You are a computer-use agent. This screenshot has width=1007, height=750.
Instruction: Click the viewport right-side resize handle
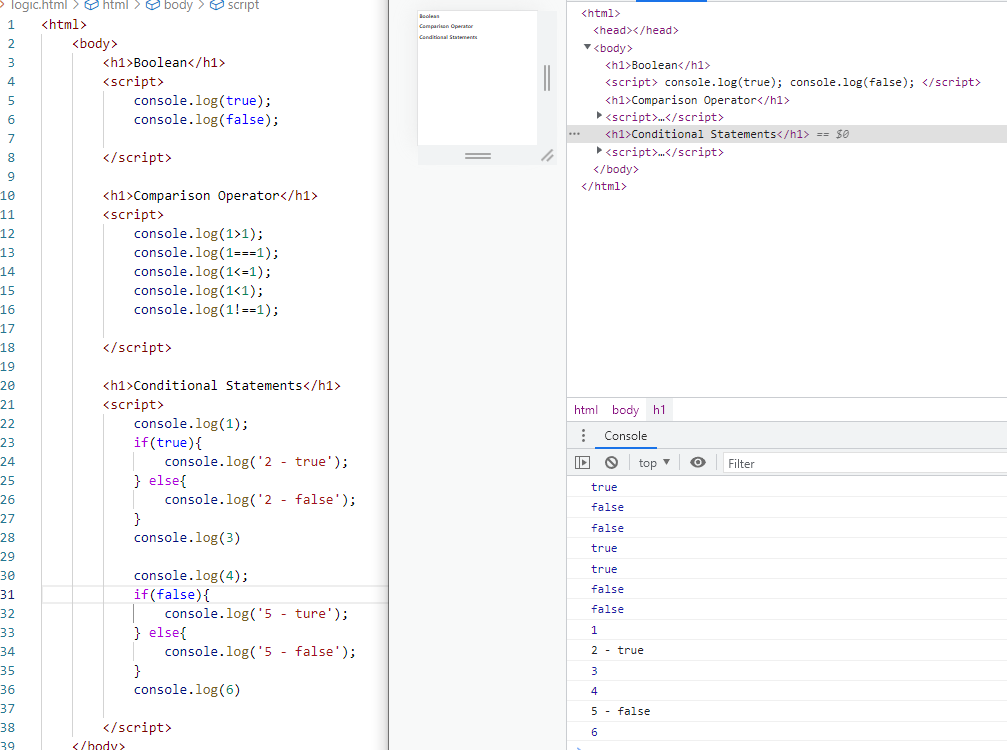coord(547,78)
